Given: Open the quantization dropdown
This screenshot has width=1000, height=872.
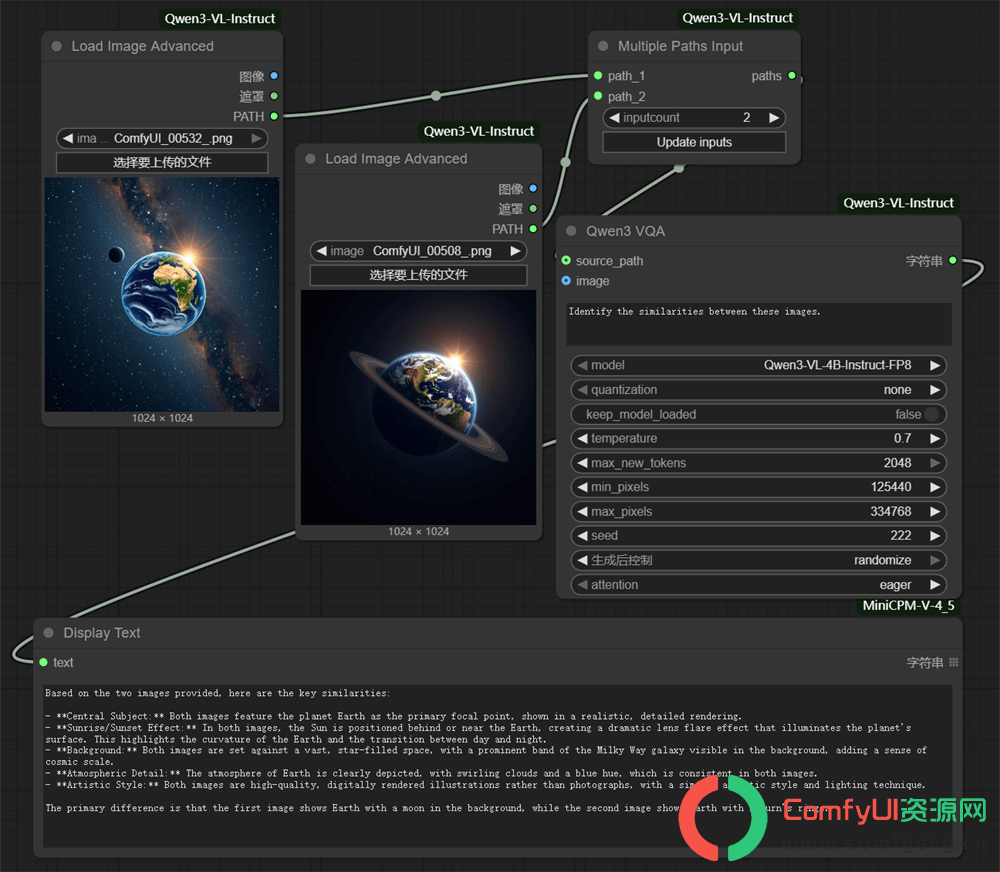Looking at the screenshot, I should coord(758,390).
